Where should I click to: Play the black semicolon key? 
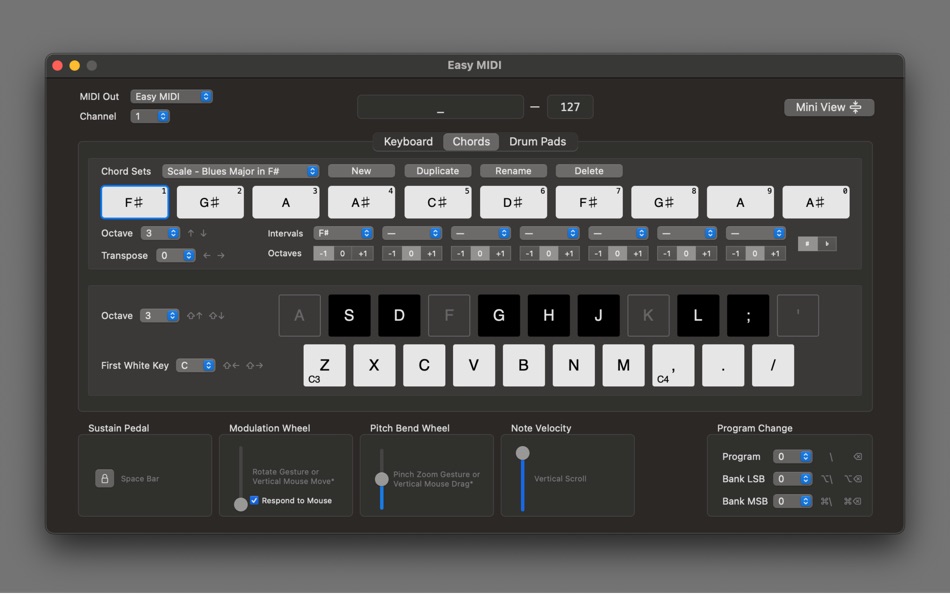748,315
